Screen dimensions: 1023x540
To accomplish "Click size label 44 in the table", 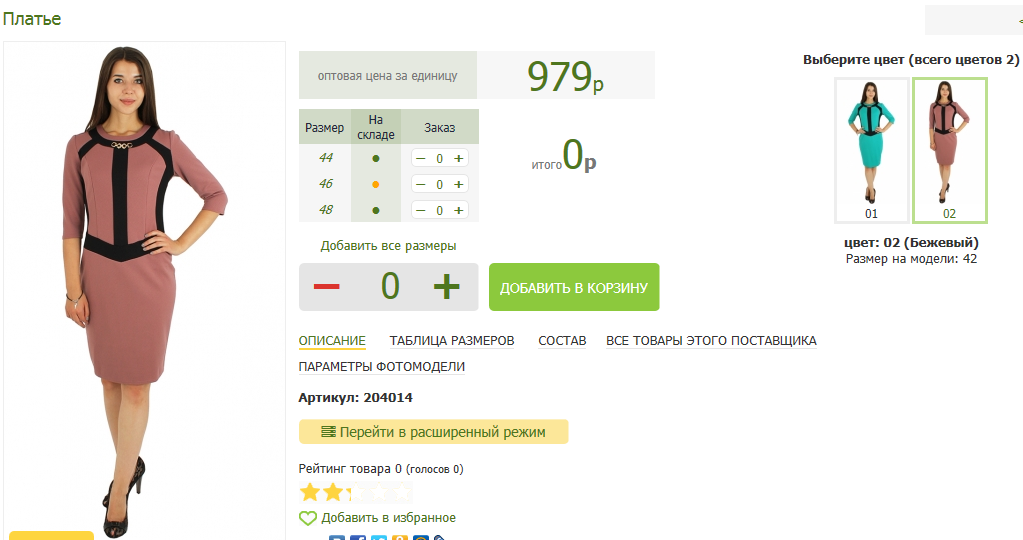I will (x=326, y=158).
